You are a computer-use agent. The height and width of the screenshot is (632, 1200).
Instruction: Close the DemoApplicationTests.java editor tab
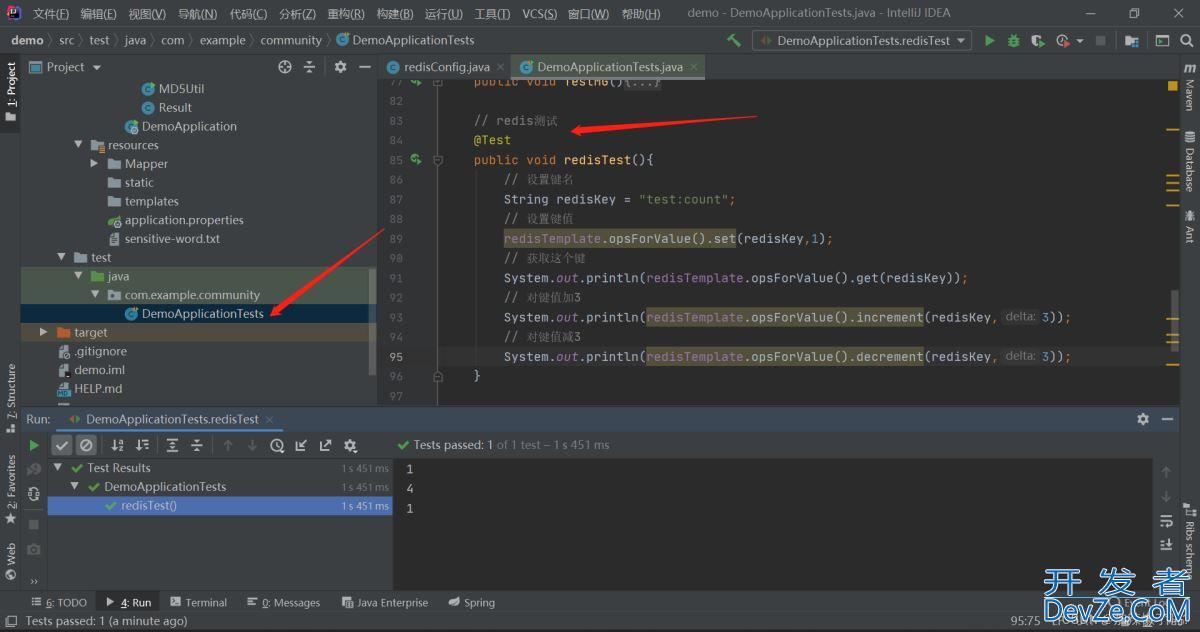(x=692, y=67)
